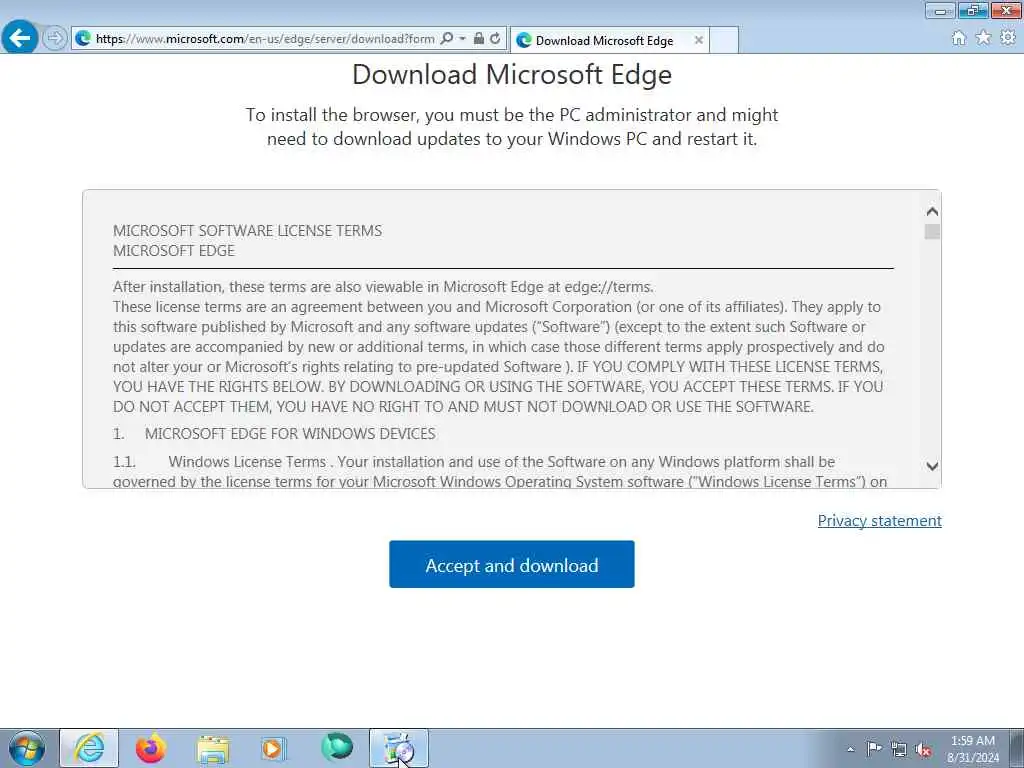This screenshot has width=1024, height=768.
Task: Minimize the Internet Explorer window
Action: tap(940, 10)
